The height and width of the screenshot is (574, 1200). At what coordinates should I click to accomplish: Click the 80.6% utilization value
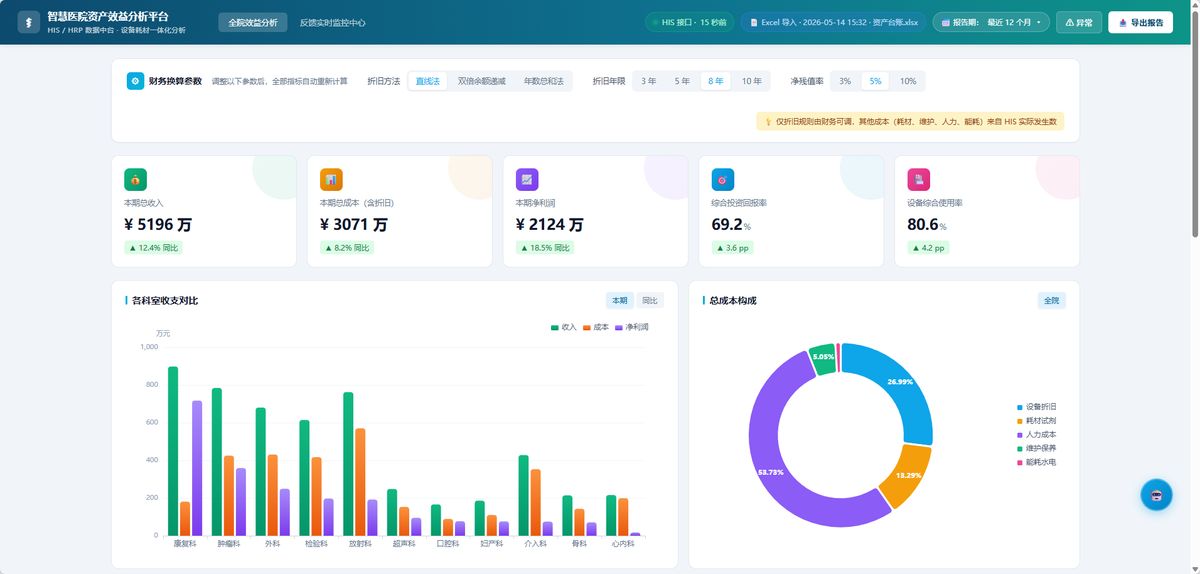point(927,225)
